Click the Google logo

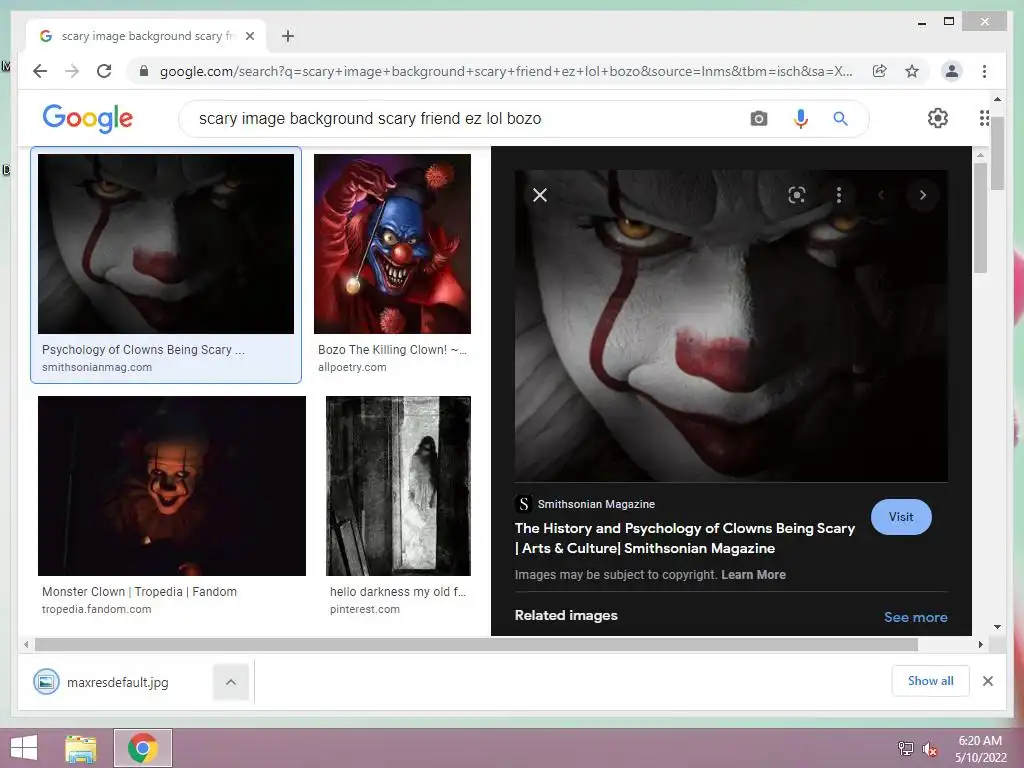pyautogui.click(x=88, y=118)
